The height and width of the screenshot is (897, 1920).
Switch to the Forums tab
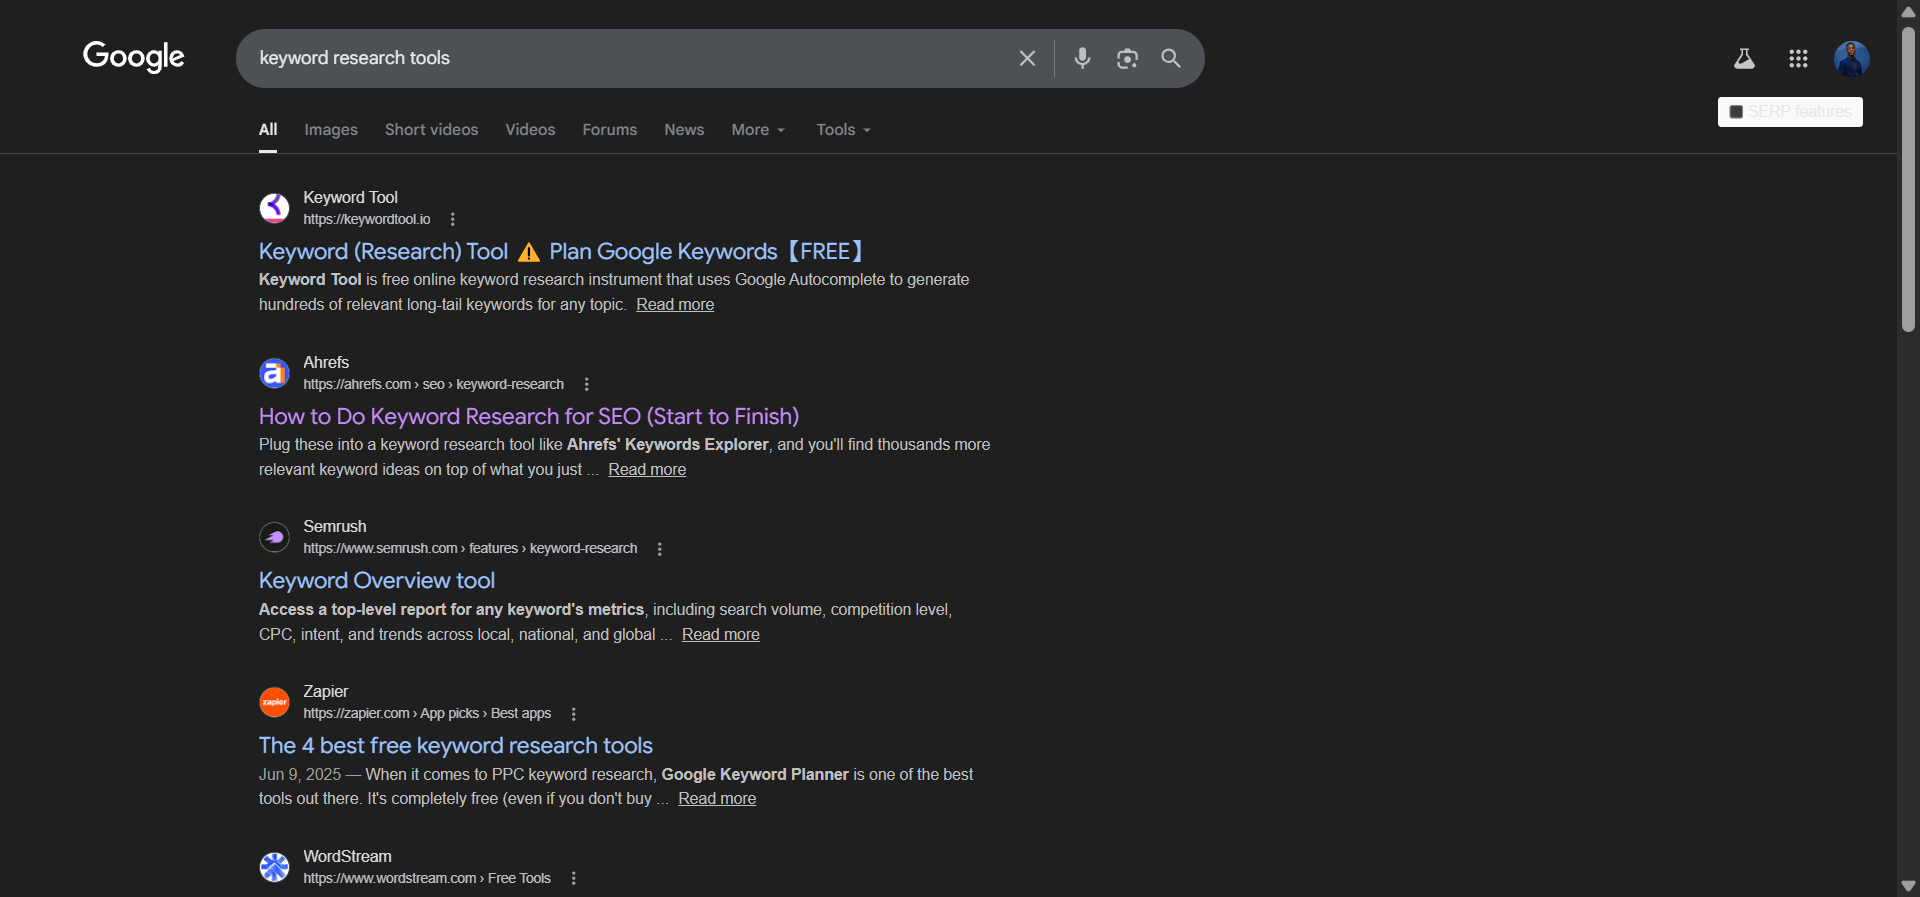pyautogui.click(x=610, y=130)
